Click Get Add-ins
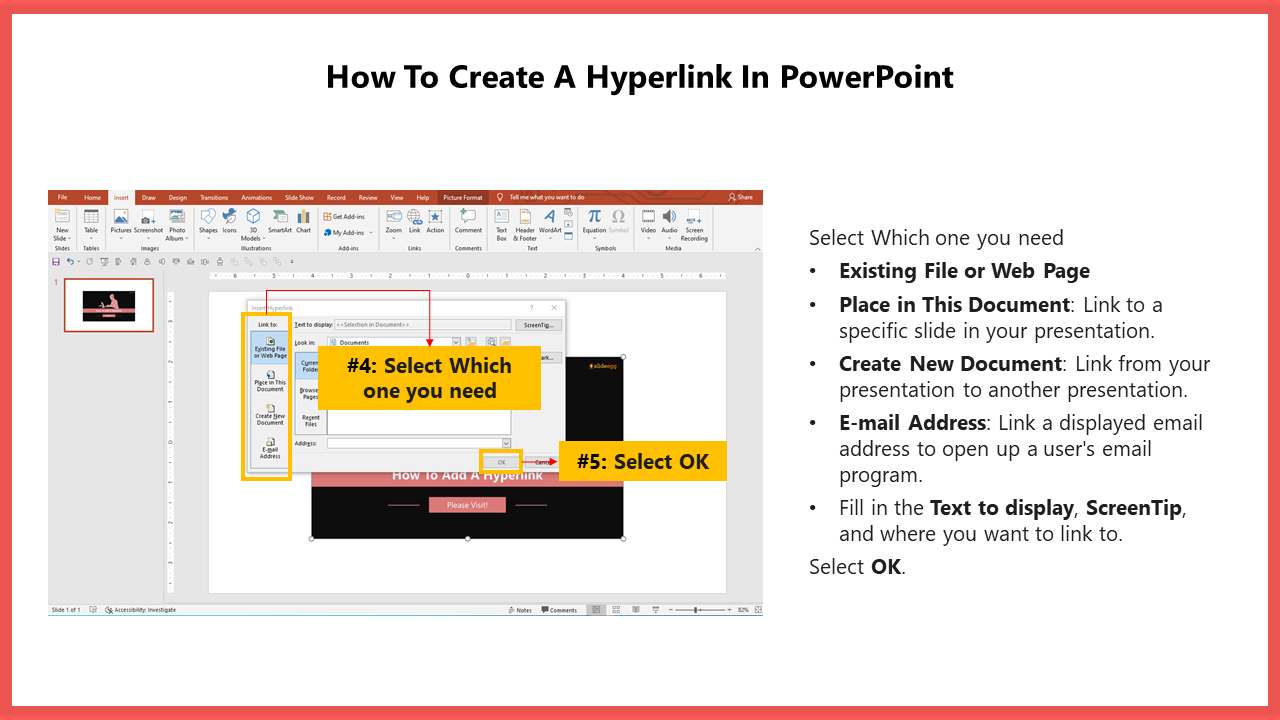1280x720 pixels. 344,216
